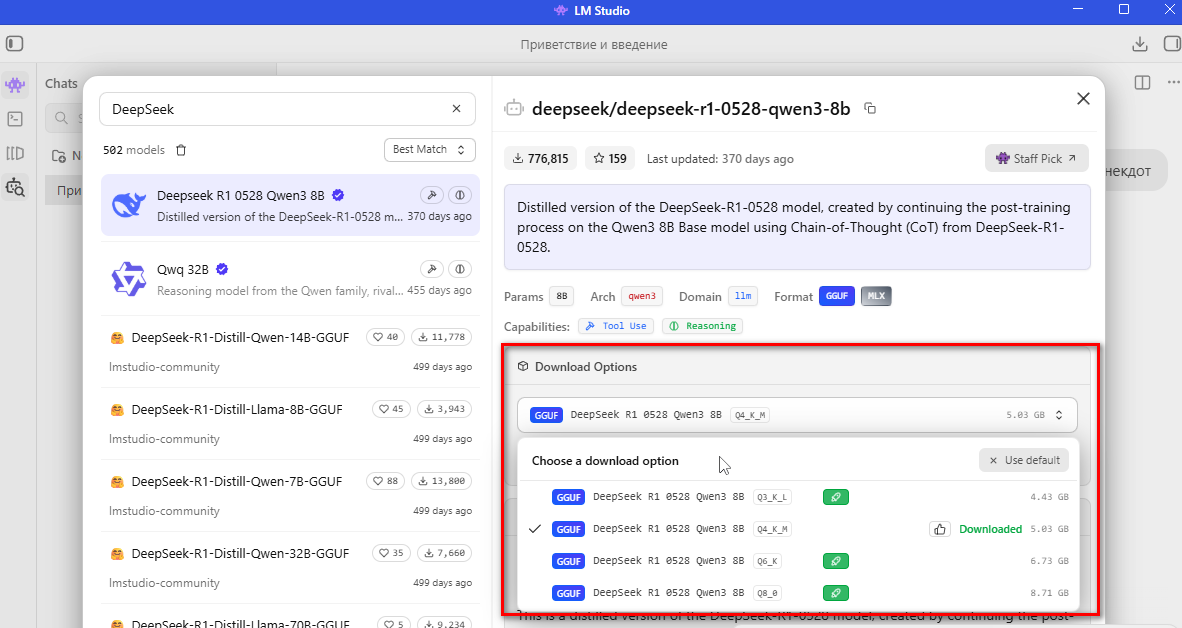Image resolution: width=1182 pixels, height=628 pixels.
Task: Open DeepSeek-R1-Distill-Qwen-7B-GGUF result
Action: (x=290, y=495)
